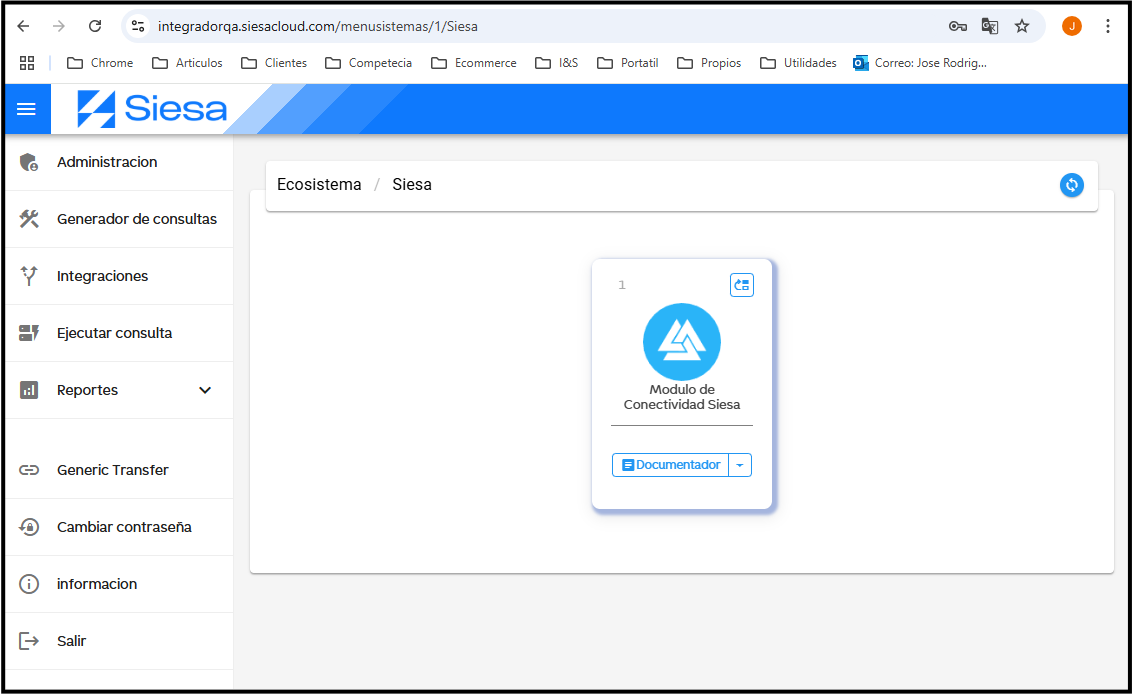This screenshot has height=695, width=1132.
Task: Click the hamburger menu icon in header
Action: 27,109
